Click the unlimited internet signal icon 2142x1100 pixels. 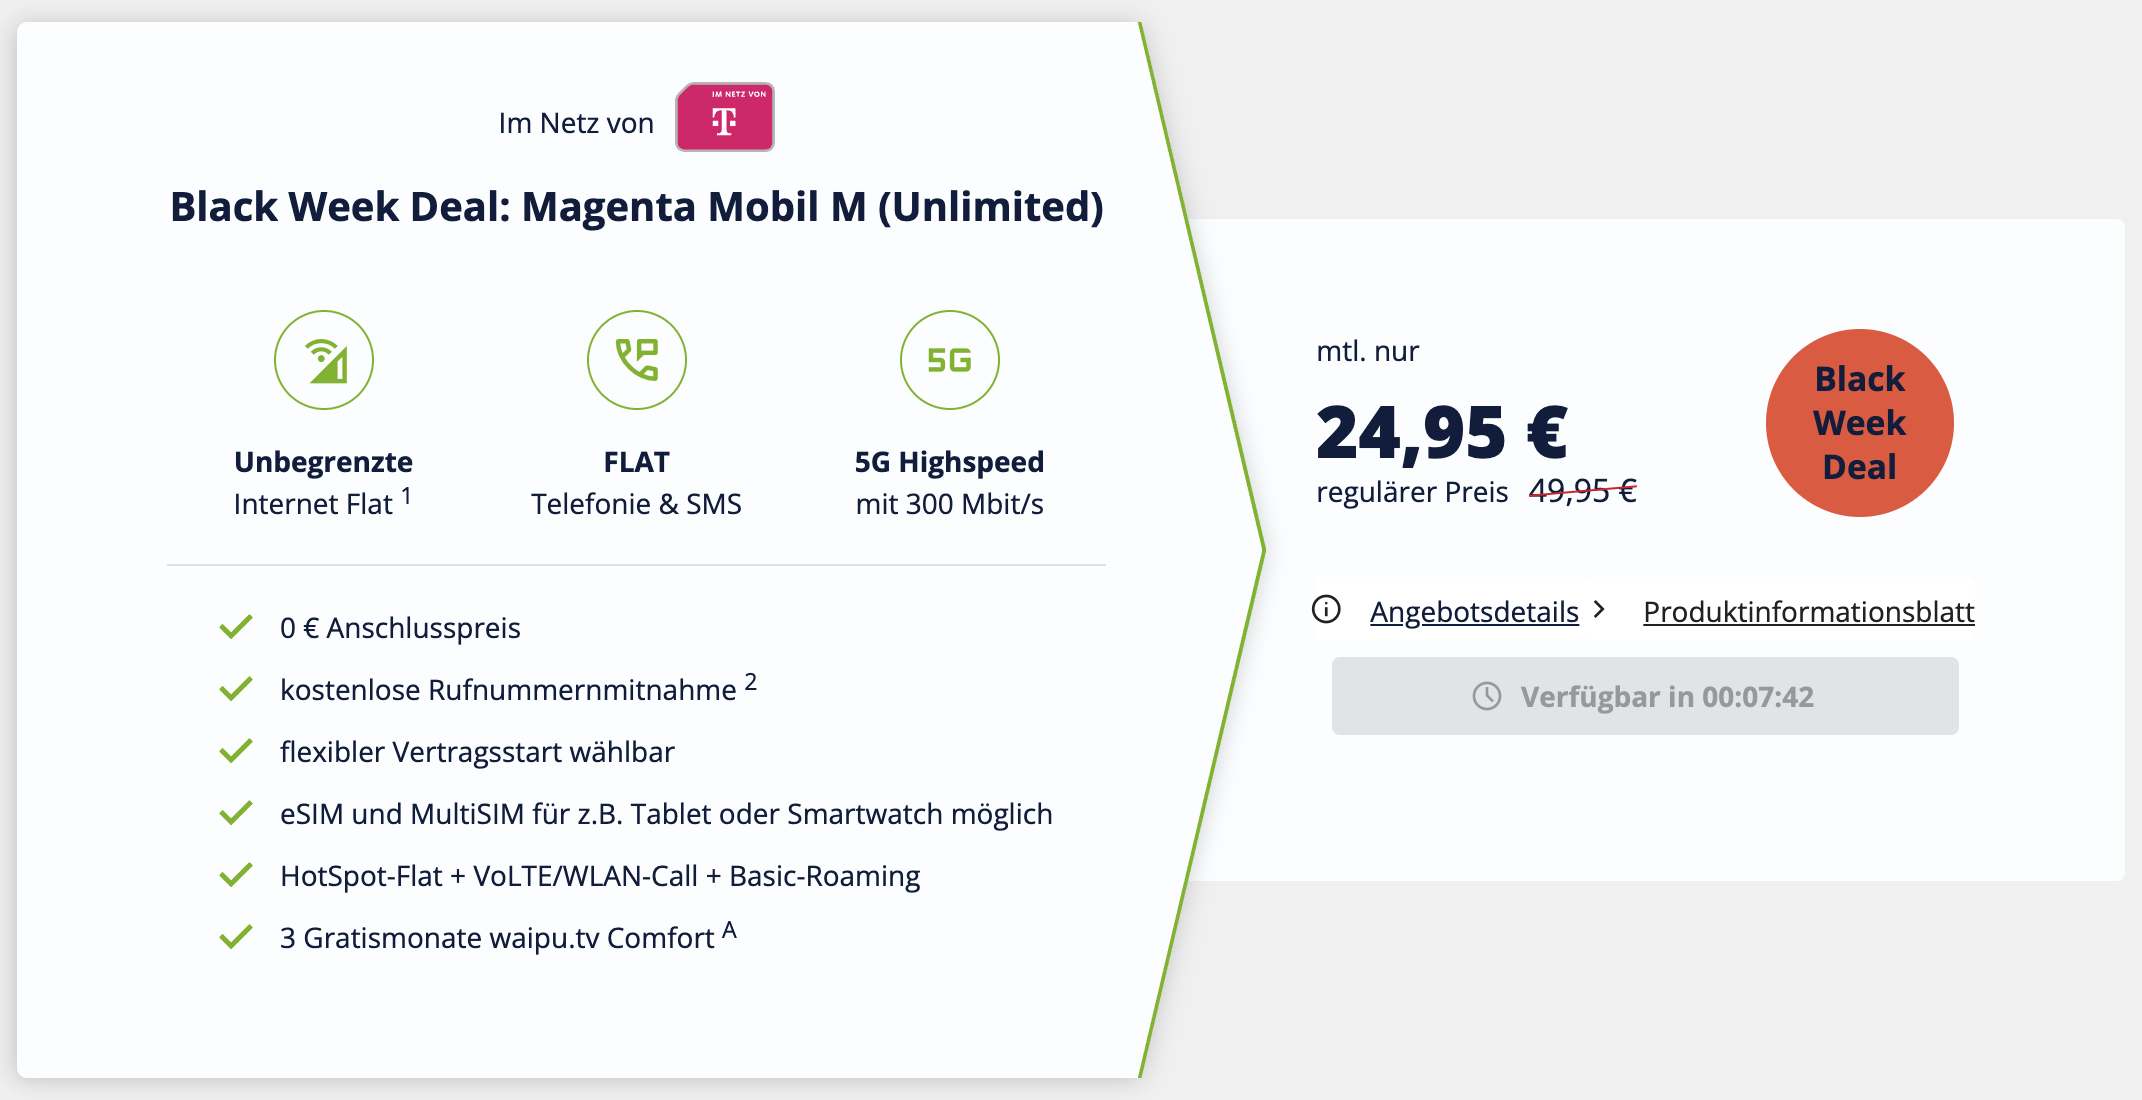tap(324, 360)
